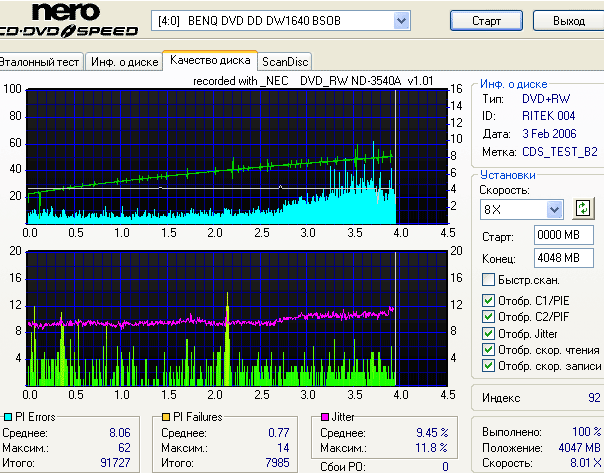Click the Конец 4048 MB input field
The height and width of the screenshot is (473, 604).
[x=564, y=258]
